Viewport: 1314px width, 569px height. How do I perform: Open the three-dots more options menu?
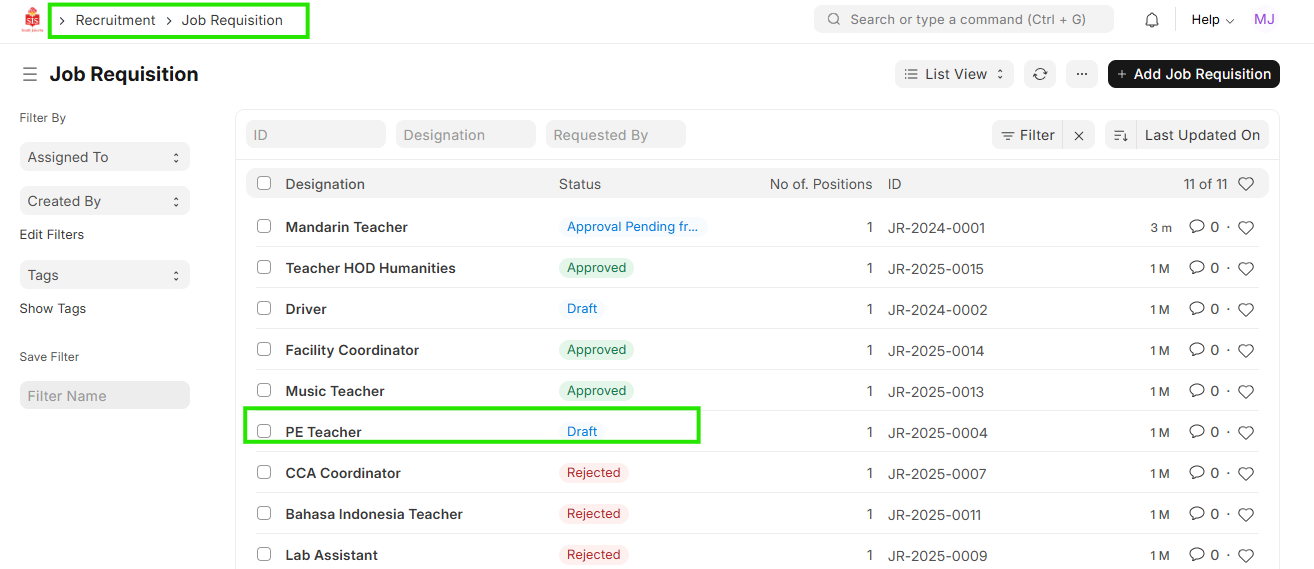(1081, 74)
